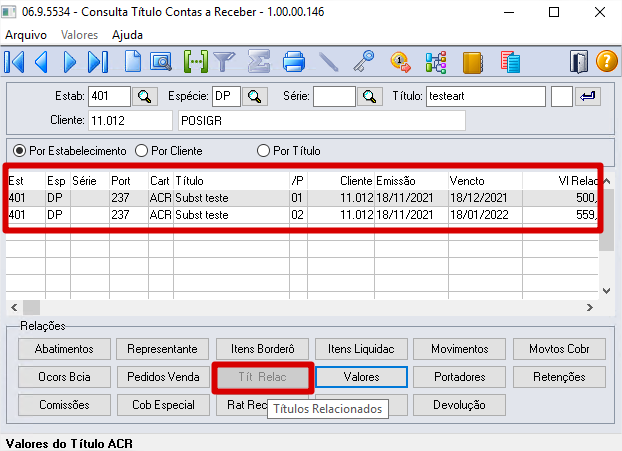Click horizontal scroll right arrow

(x=590, y=307)
